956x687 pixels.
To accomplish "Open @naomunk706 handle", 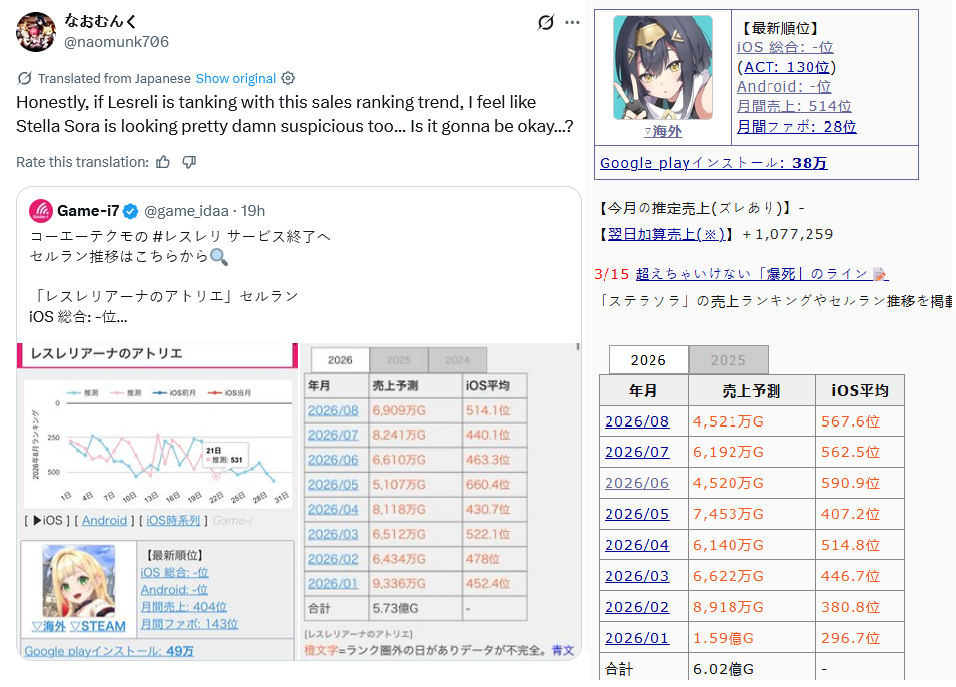I will 116,42.
